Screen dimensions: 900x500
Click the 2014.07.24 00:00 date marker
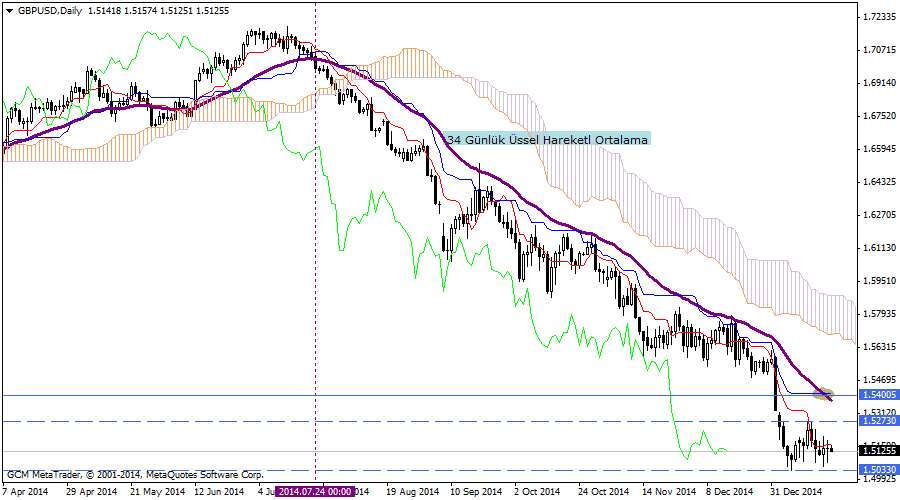(314, 492)
